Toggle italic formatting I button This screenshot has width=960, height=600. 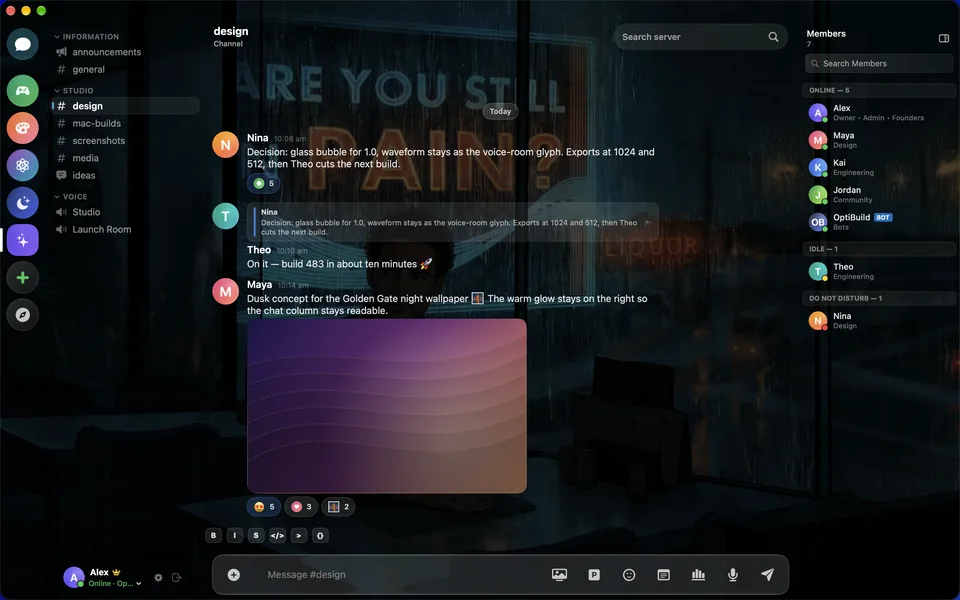(234, 535)
